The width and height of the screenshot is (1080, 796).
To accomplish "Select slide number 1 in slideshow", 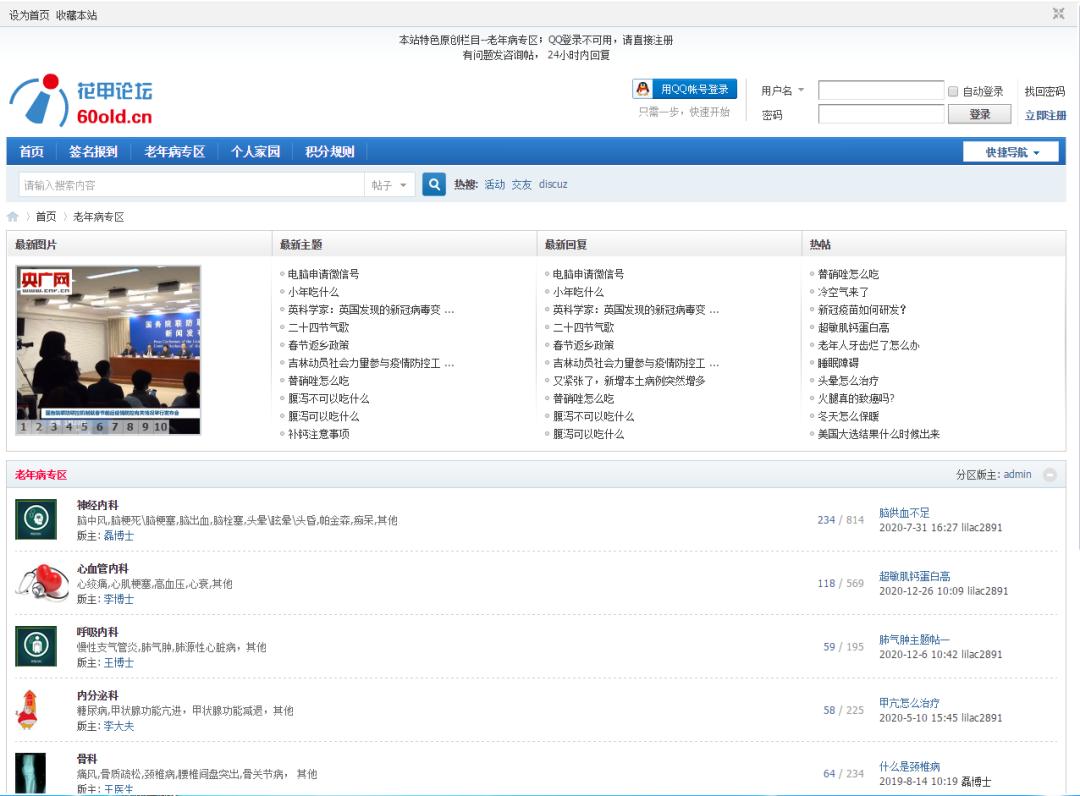I will tap(23, 427).
